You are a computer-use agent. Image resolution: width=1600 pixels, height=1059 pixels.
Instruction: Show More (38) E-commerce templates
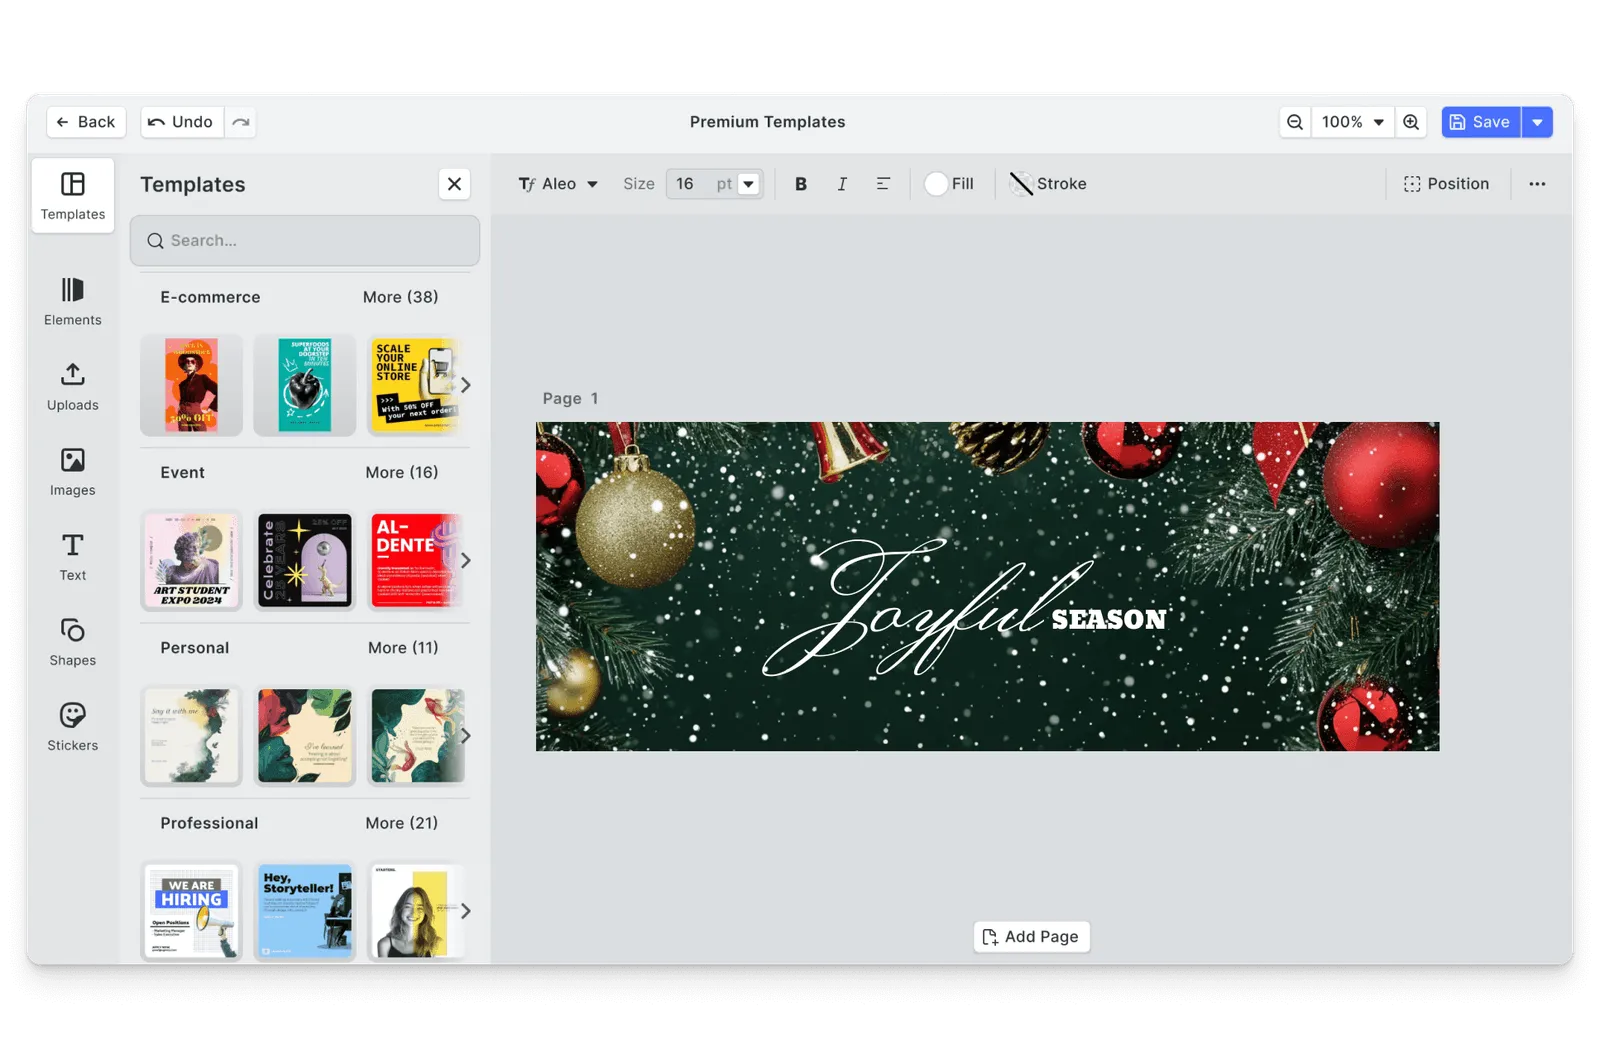(x=400, y=297)
